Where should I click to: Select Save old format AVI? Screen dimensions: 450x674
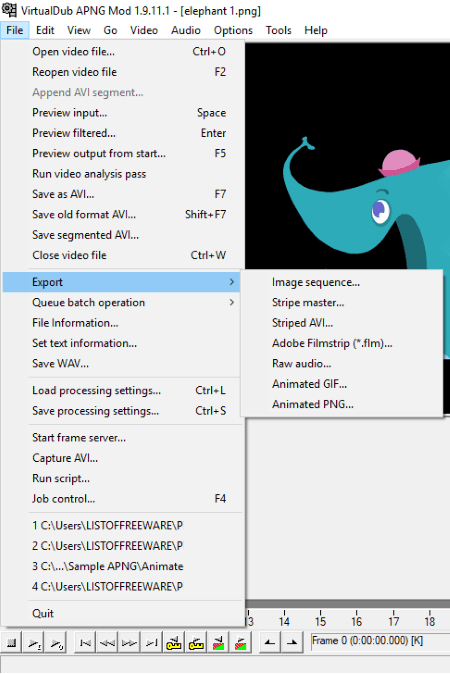point(123,214)
